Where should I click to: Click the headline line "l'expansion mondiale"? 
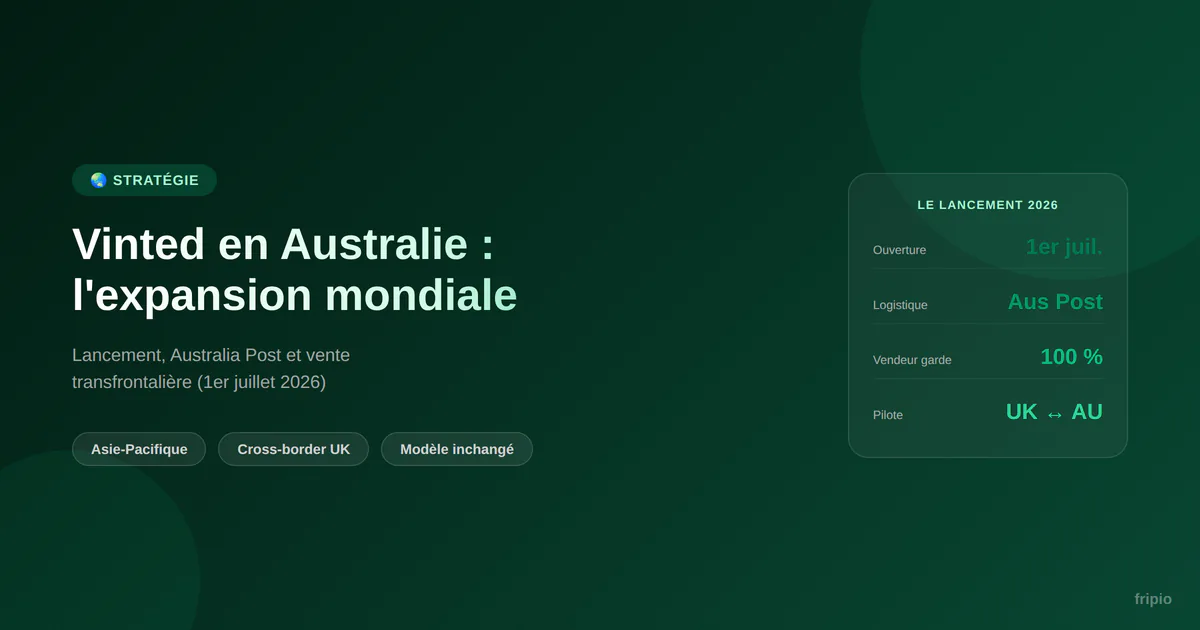point(295,295)
